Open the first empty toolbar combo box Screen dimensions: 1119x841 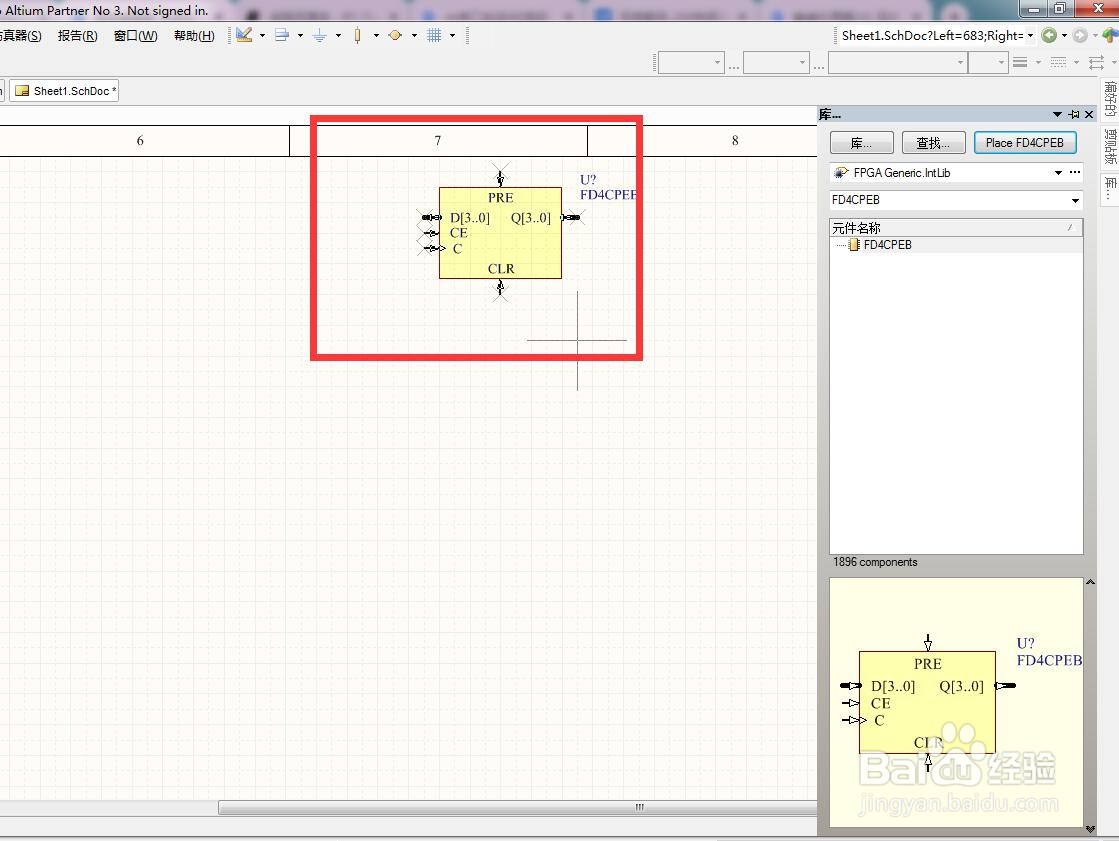717,63
